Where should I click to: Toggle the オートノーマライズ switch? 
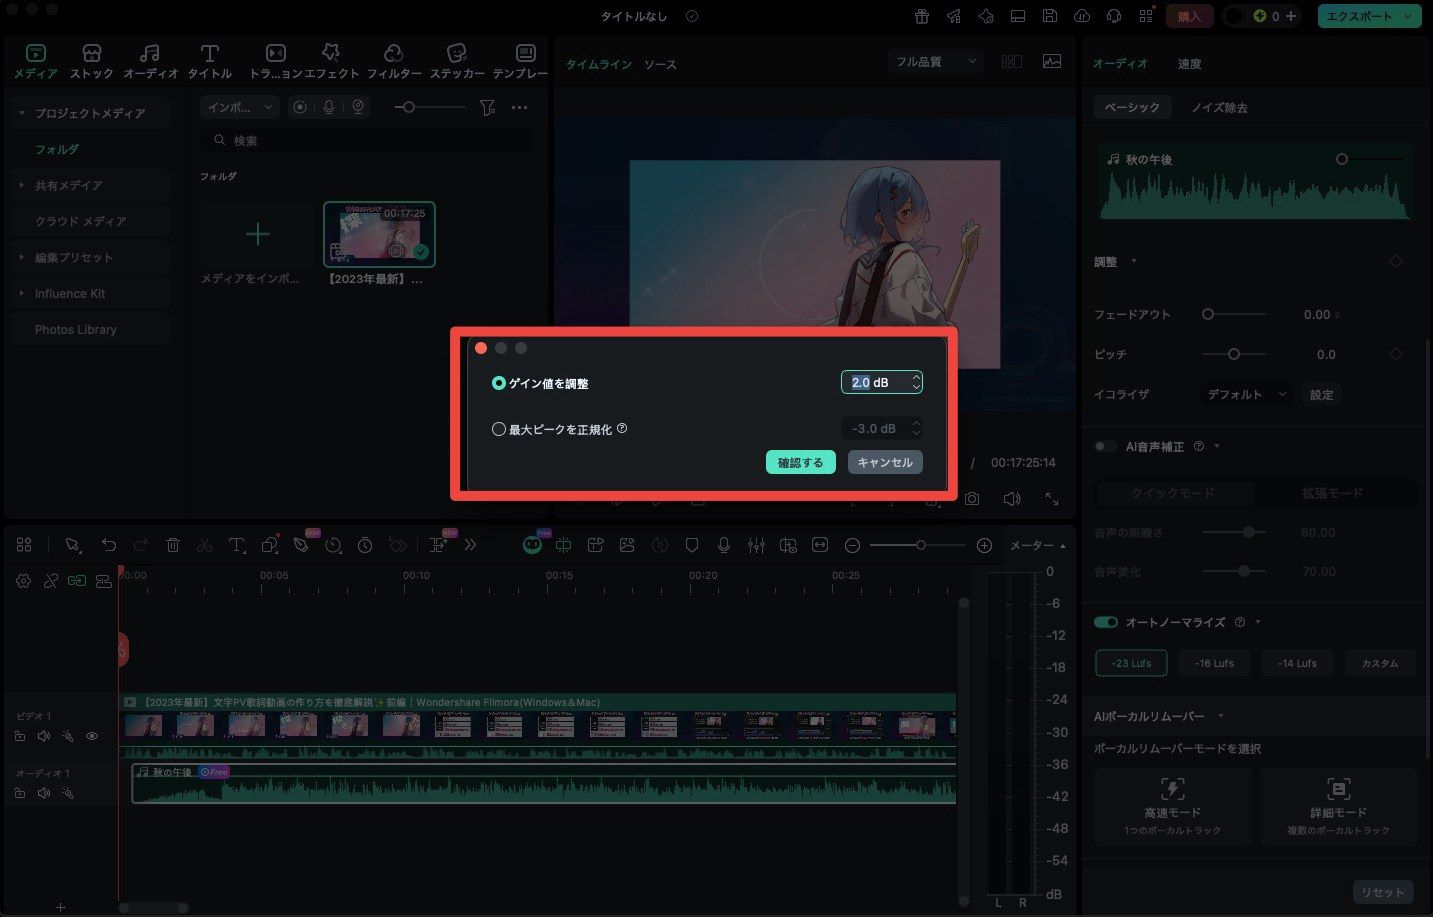click(1106, 622)
